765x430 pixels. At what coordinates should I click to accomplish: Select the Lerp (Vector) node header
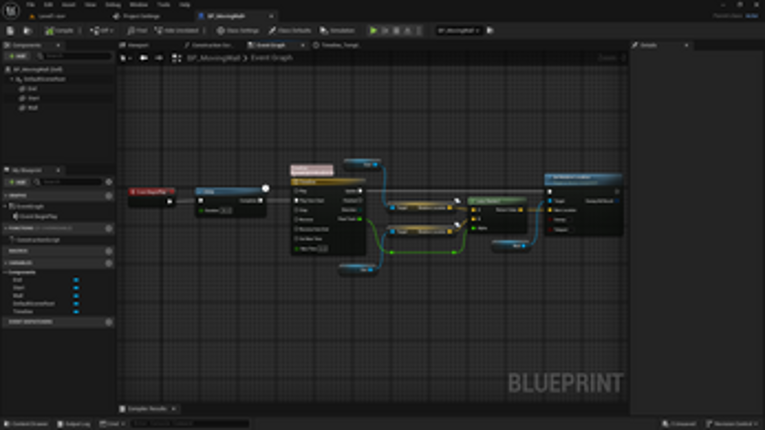pos(496,201)
